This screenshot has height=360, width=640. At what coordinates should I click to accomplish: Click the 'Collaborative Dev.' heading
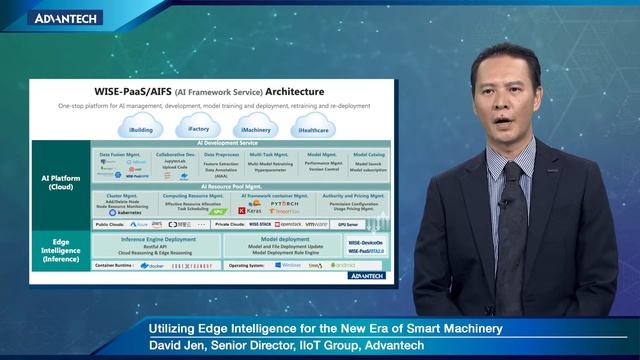point(175,155)
